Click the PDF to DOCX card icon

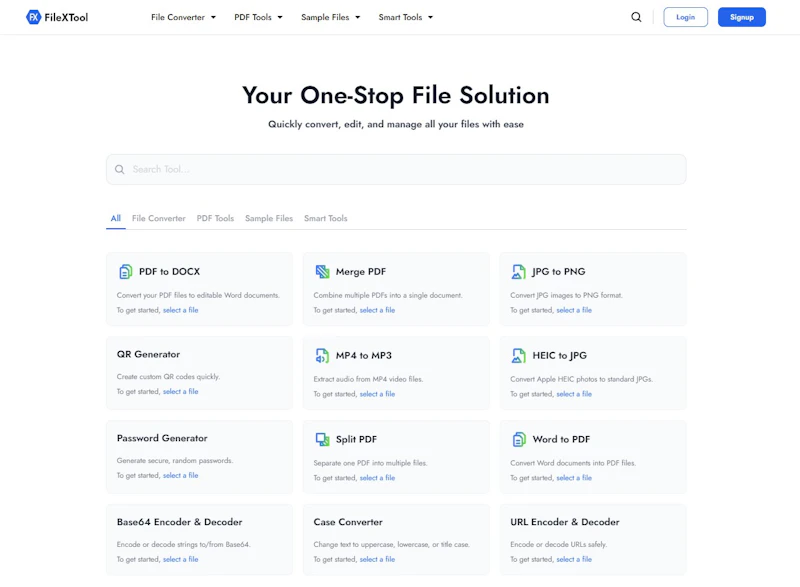[x=126, y=272]
